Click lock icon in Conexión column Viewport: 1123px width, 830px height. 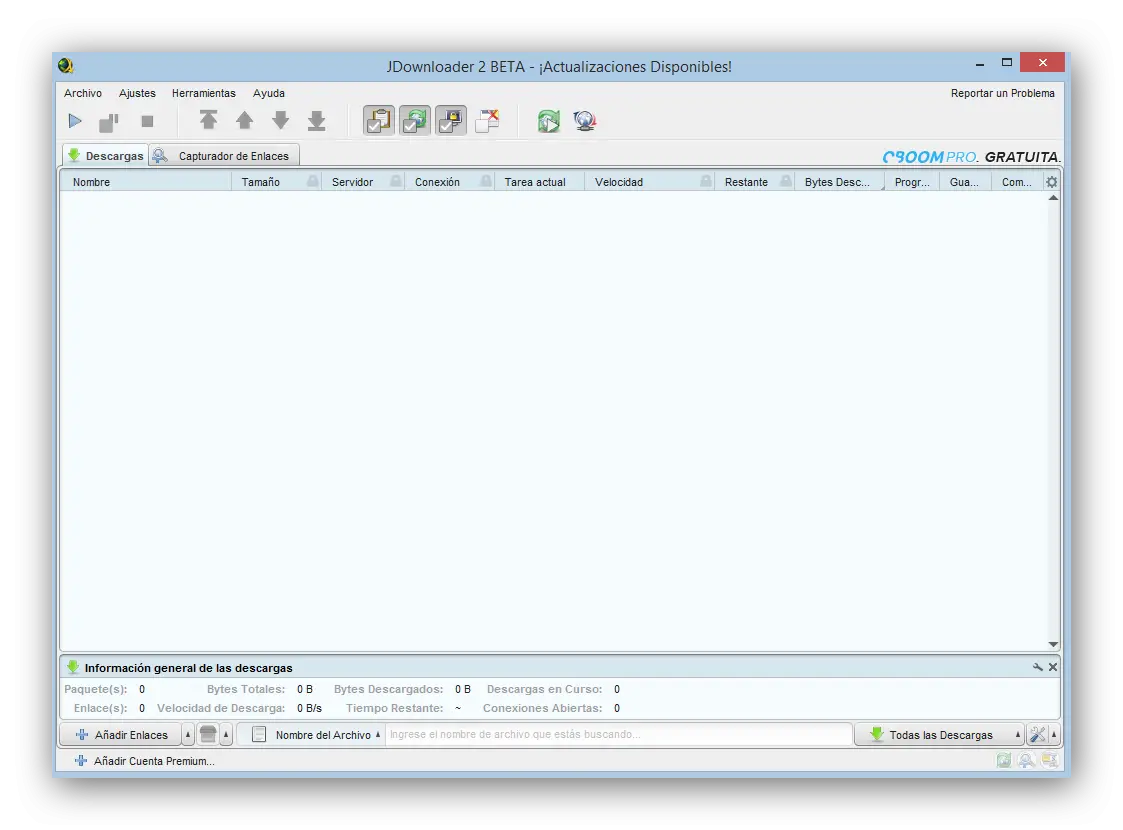(486, 181)
